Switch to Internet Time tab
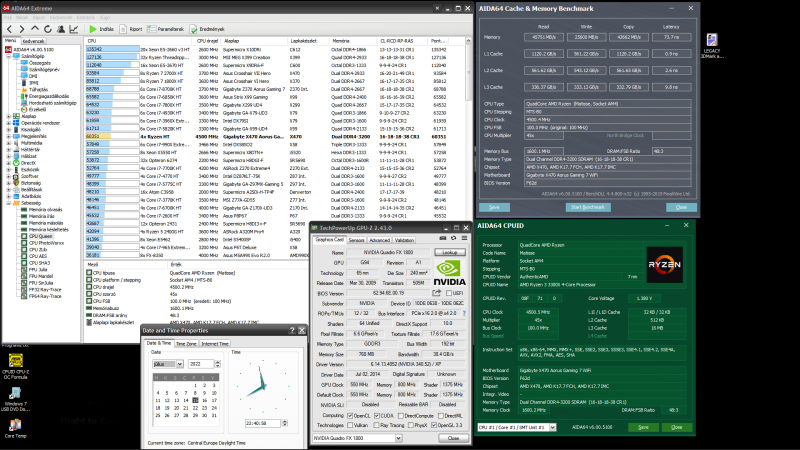The width and height of the screenshot is (800, 450). click(x=215, y=344)
